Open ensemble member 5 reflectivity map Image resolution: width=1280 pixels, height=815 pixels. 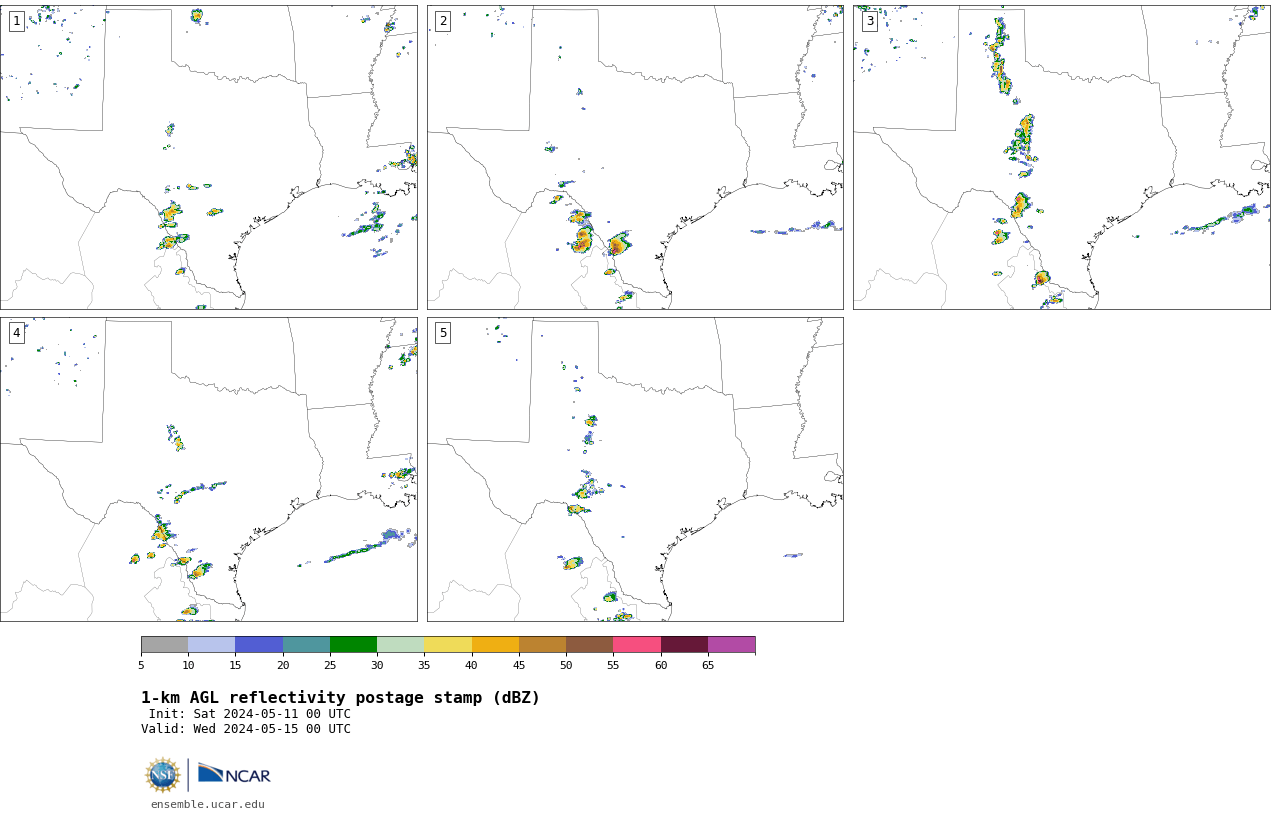click(x=635, y=469)
